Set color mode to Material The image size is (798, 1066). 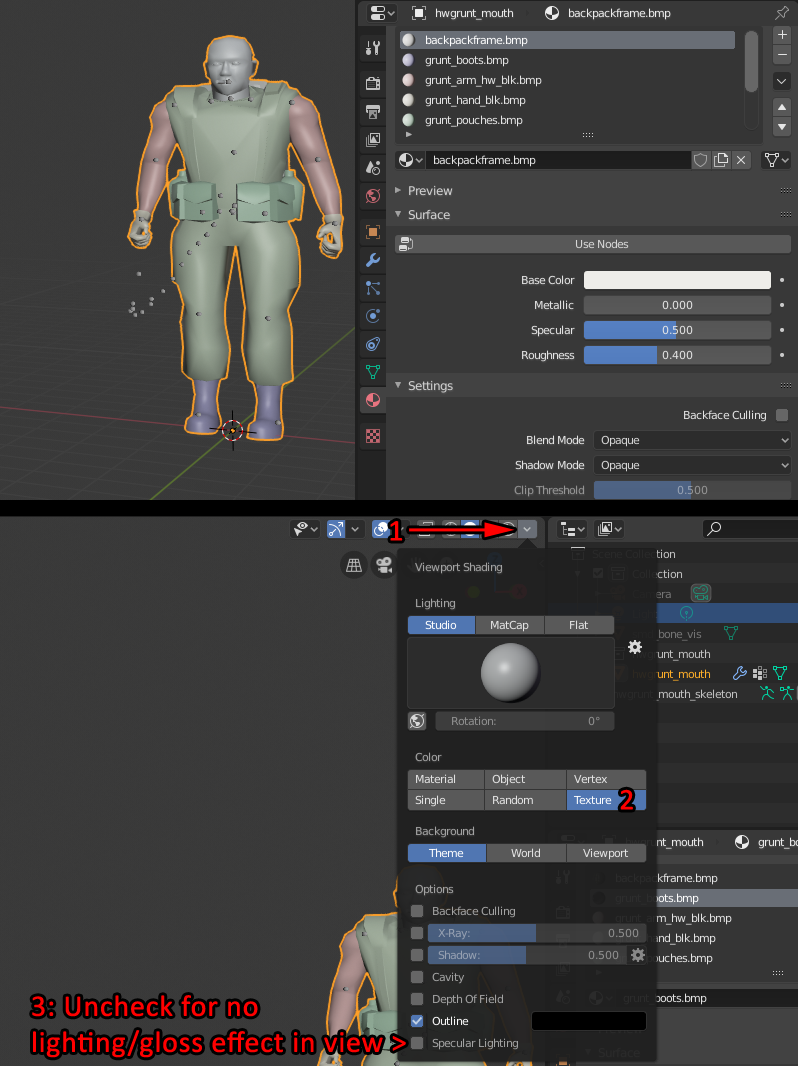coord(445,779)
